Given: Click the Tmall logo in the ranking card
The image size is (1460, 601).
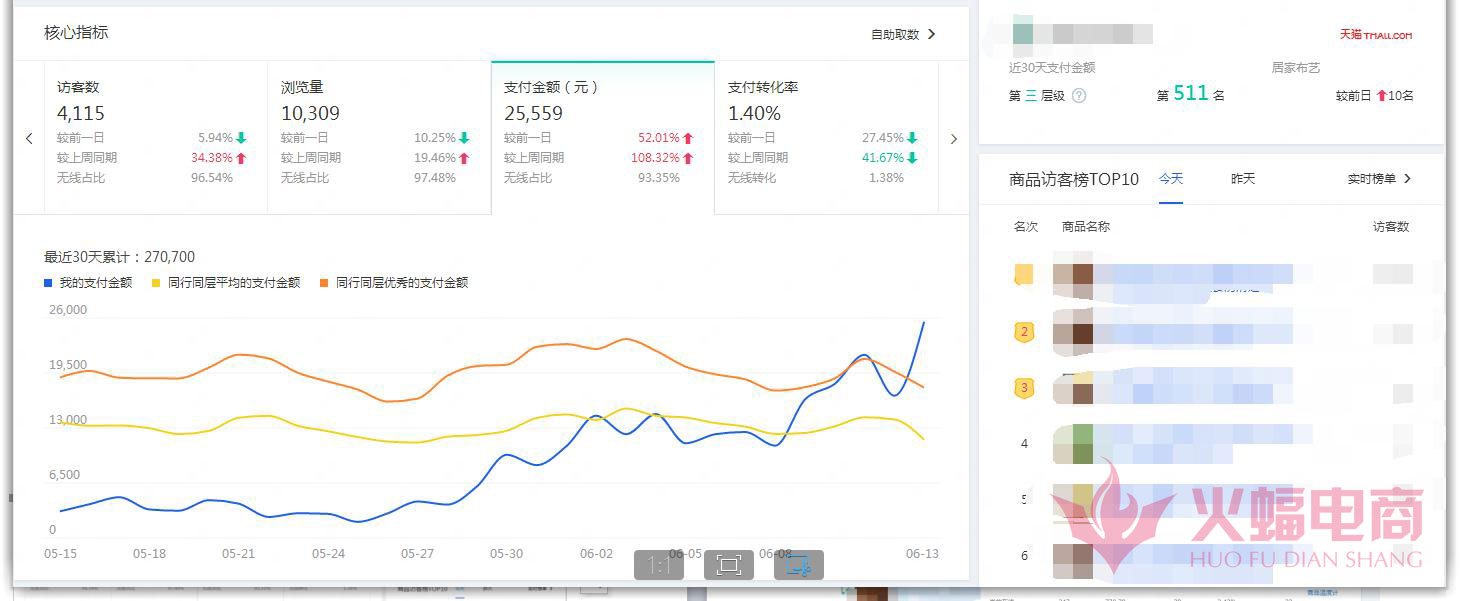Looking at the screenshot, I should (1375, 35).
